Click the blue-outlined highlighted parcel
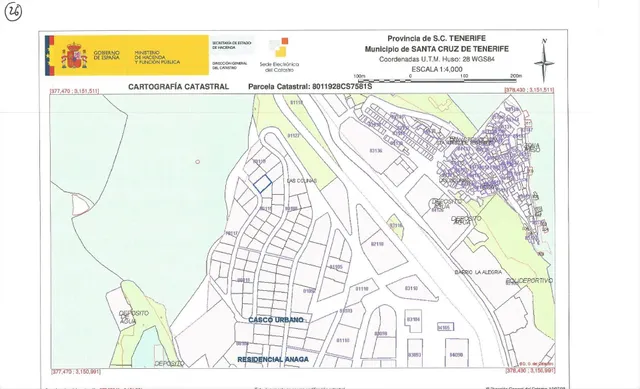The width and height of the screenshot is (640, 389). pyautogui.click(x=262, y=184)
